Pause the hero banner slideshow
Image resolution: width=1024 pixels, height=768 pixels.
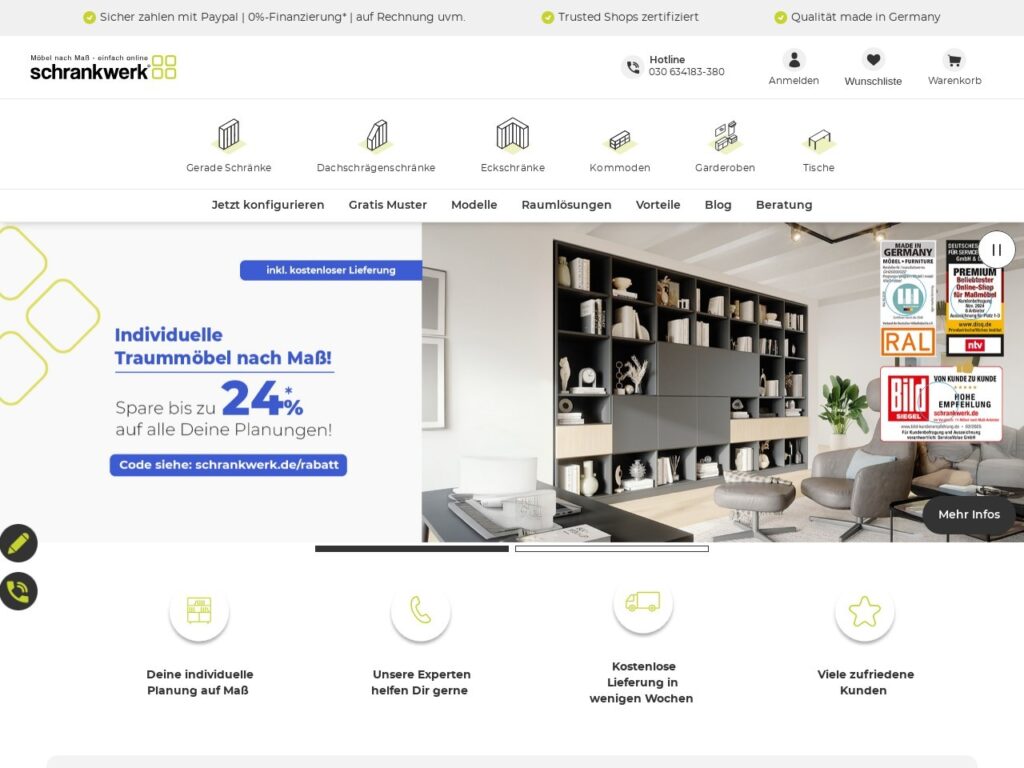click(996, 250)
